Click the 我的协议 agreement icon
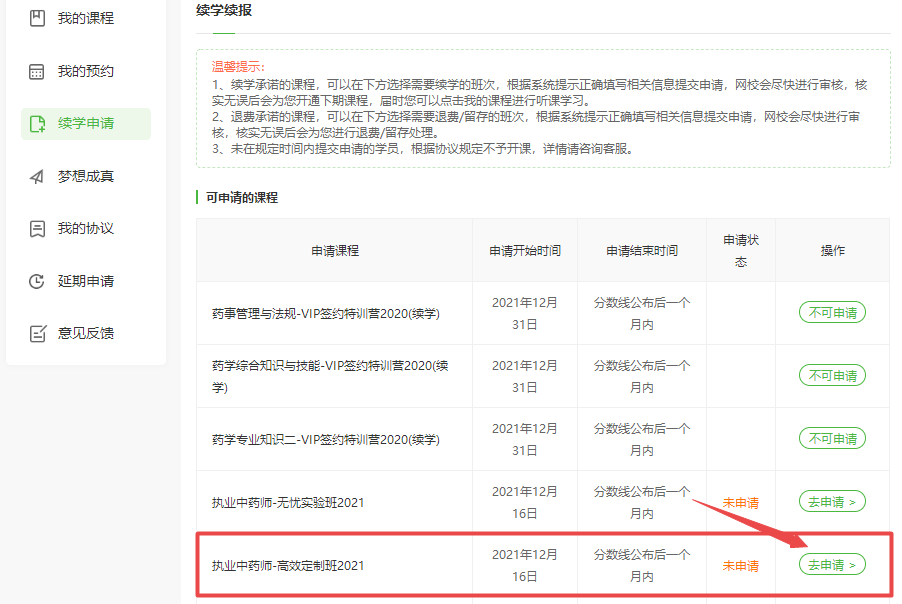Screen dimensions: 902x604 (37, 229)
